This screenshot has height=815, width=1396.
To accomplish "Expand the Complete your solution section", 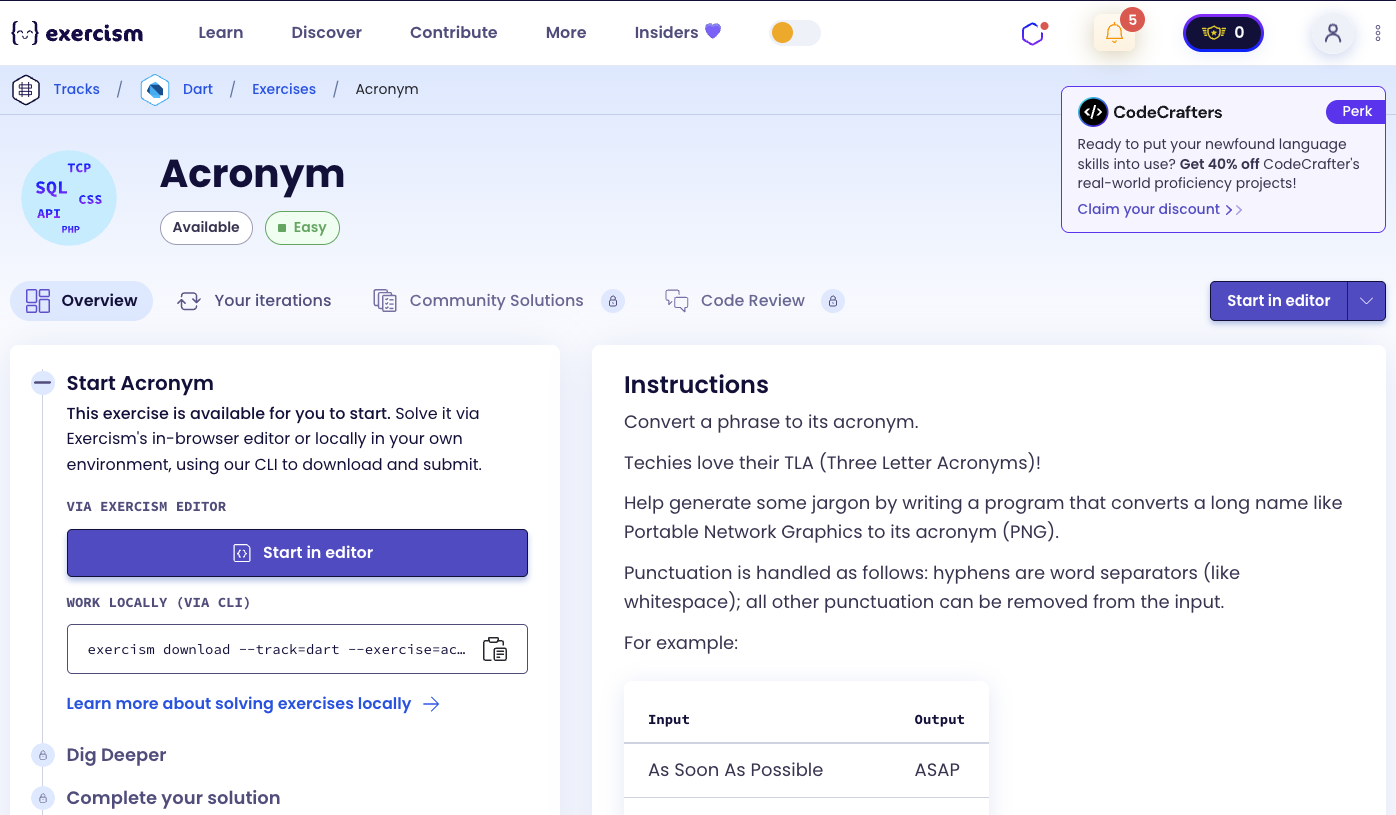I will coord(172,798).
